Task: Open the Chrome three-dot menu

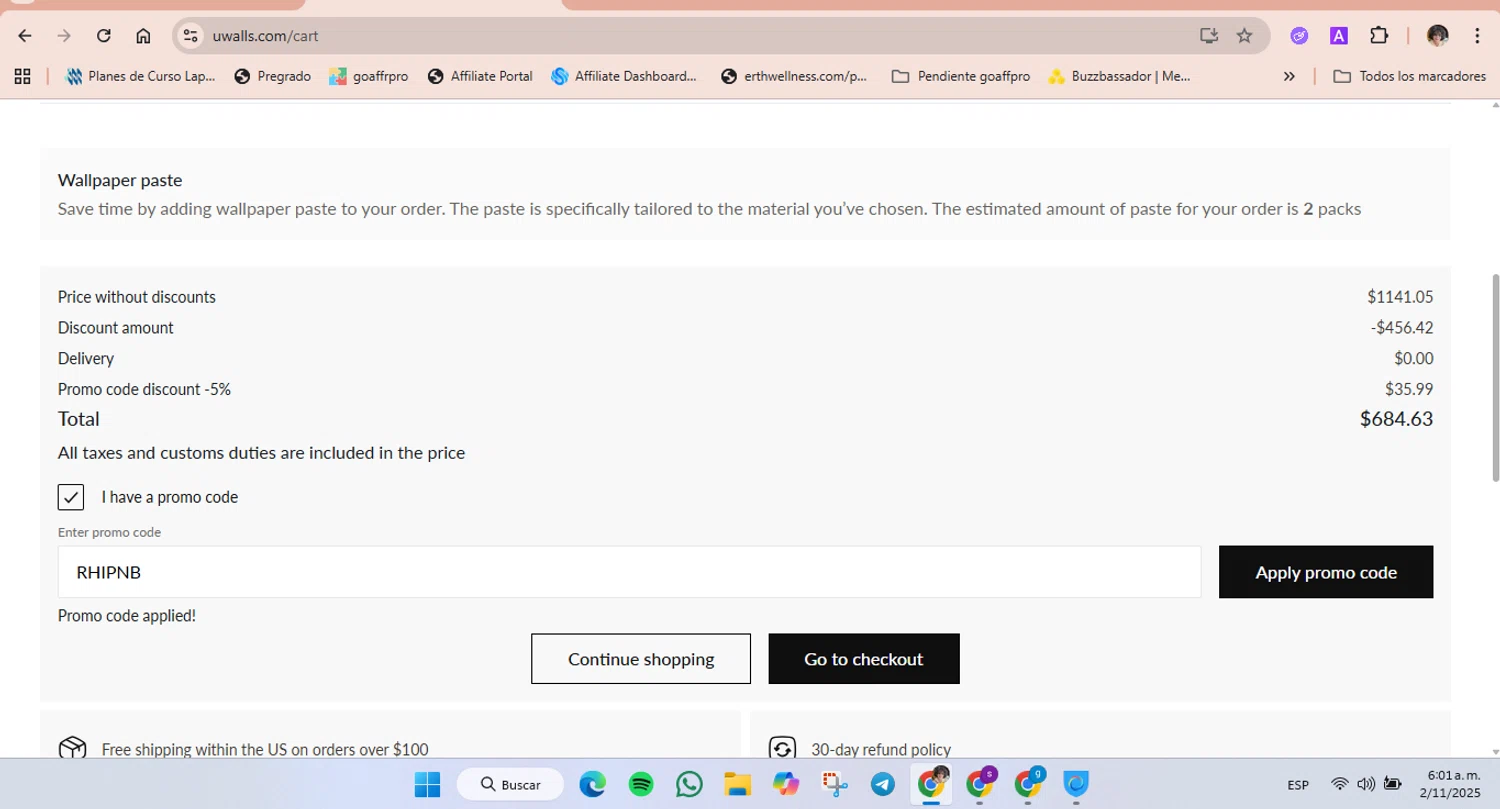Action: coord(1477,36)
